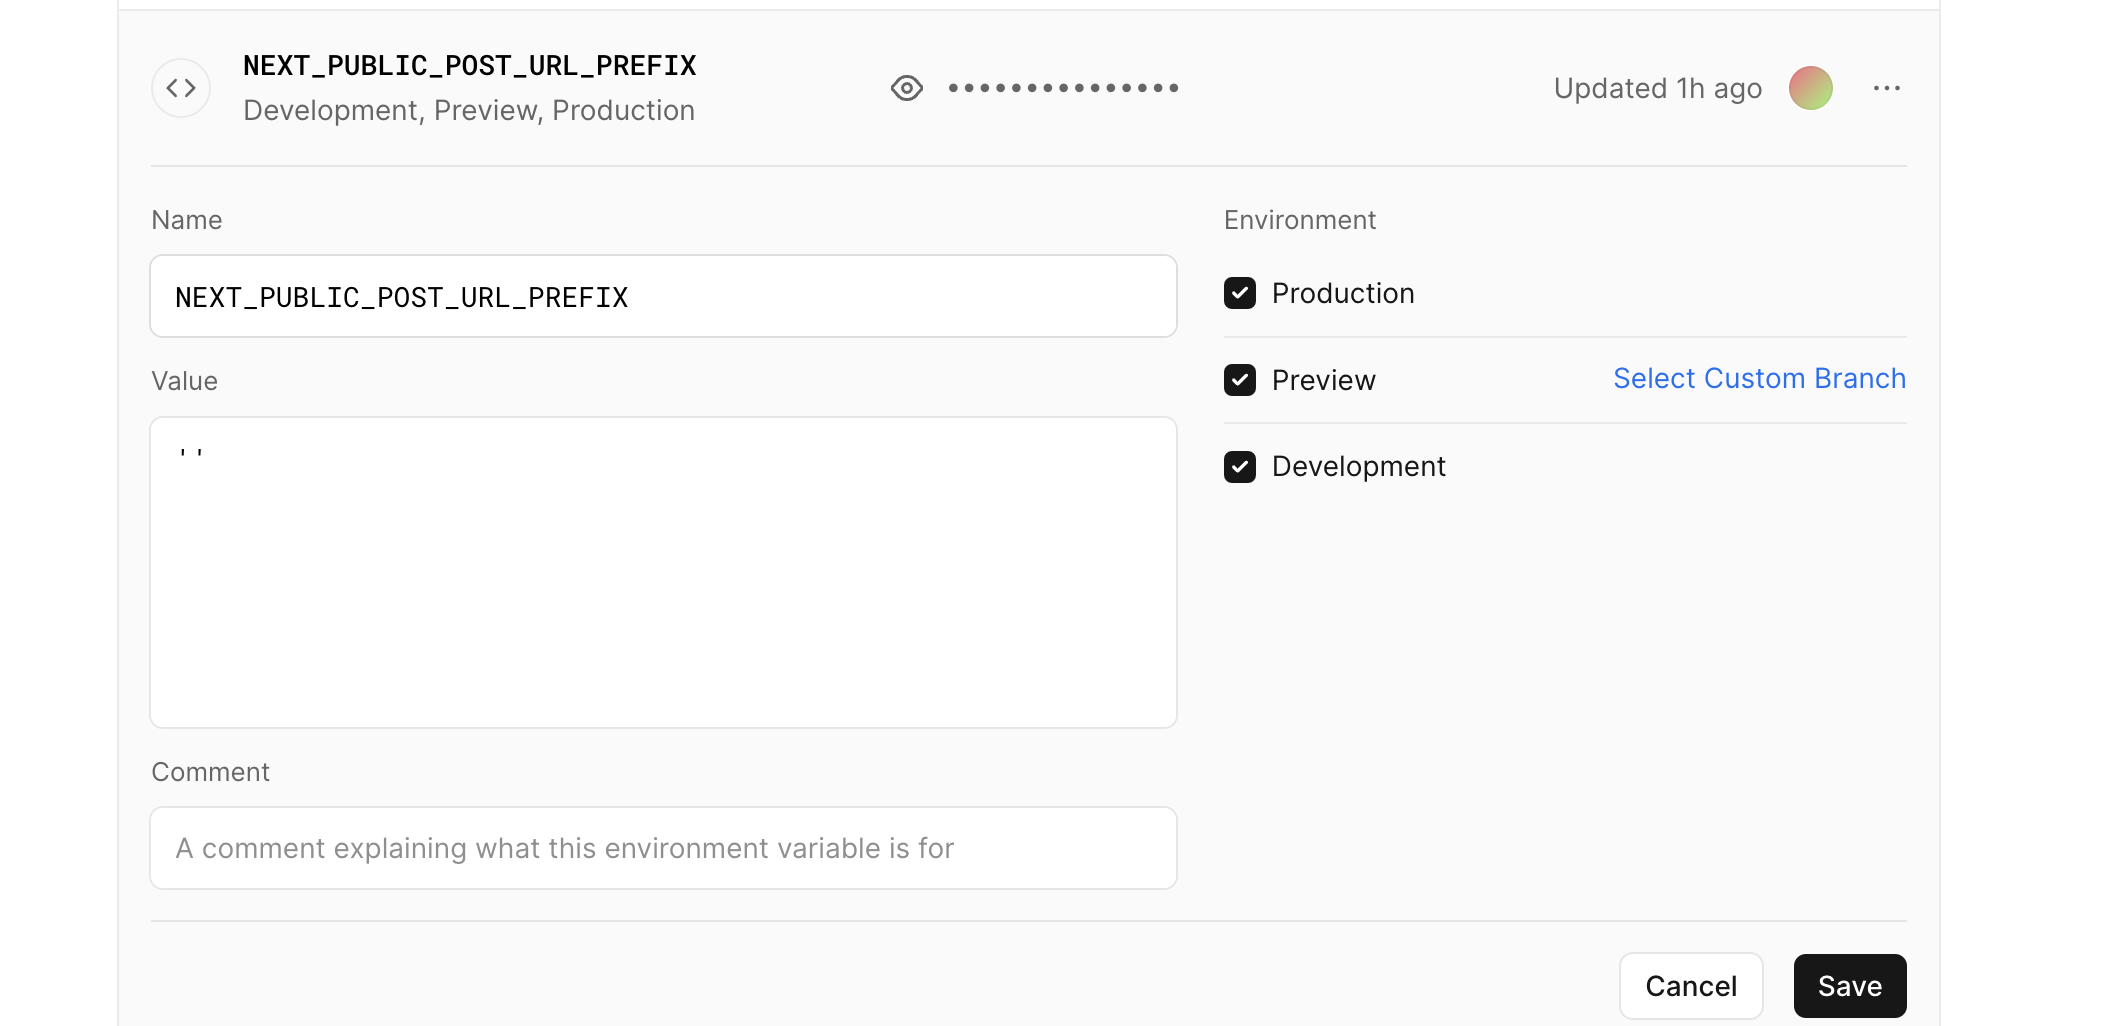Open the ellipsis actions menu
The height and width of the screenshot is (1026, 2110).
pos(1887,88)
